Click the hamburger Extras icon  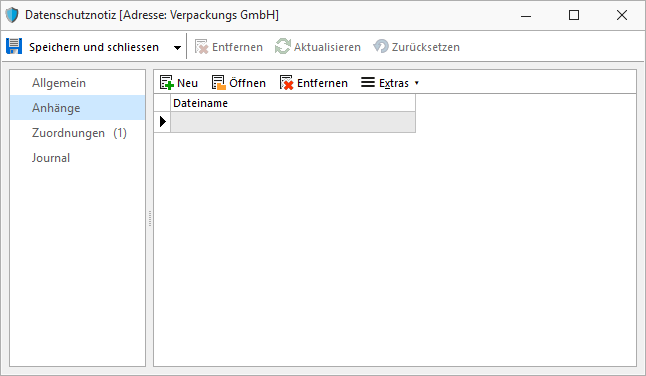tap(368, 82)
